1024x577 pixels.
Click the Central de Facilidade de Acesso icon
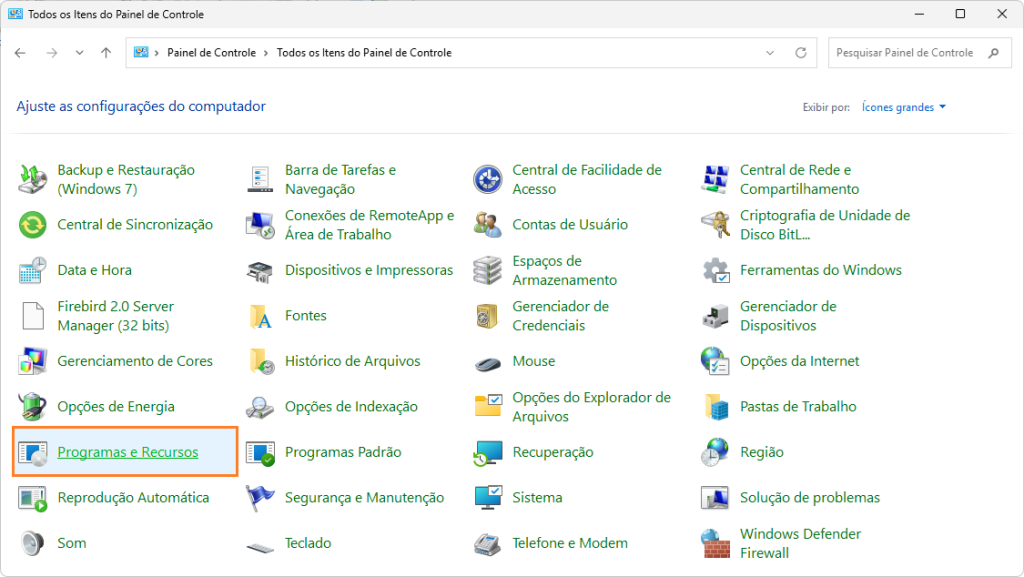(488, 180)
